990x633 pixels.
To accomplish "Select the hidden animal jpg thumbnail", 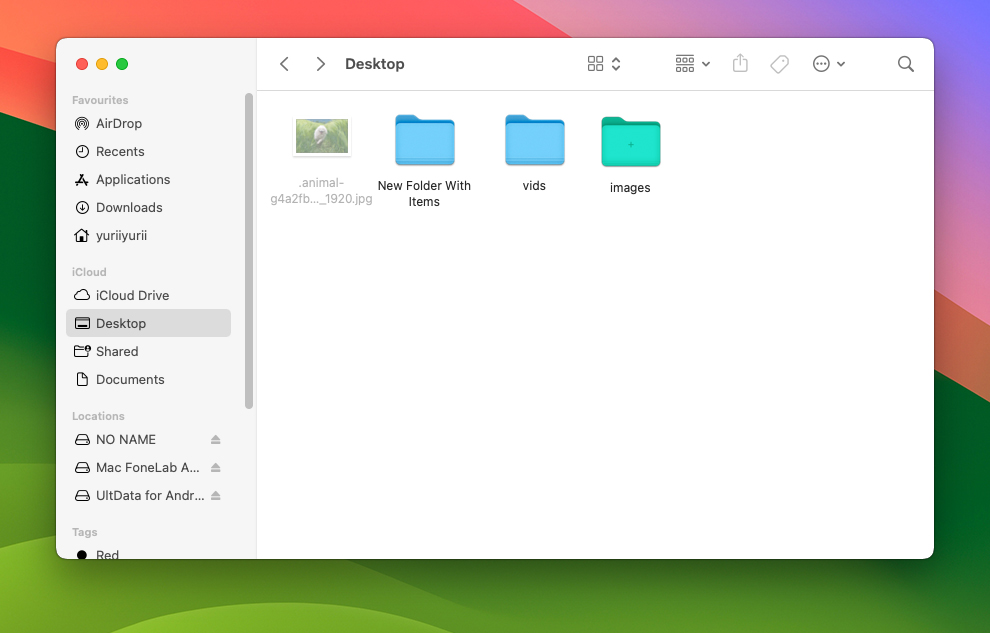I will pyautogui.click(x=322, y=136).
